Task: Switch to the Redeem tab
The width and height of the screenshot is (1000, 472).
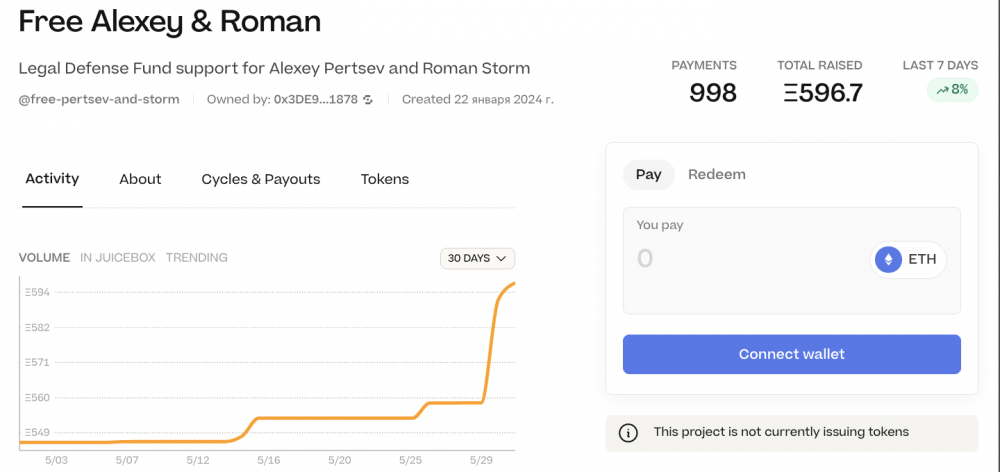Action: coord(716,175)
